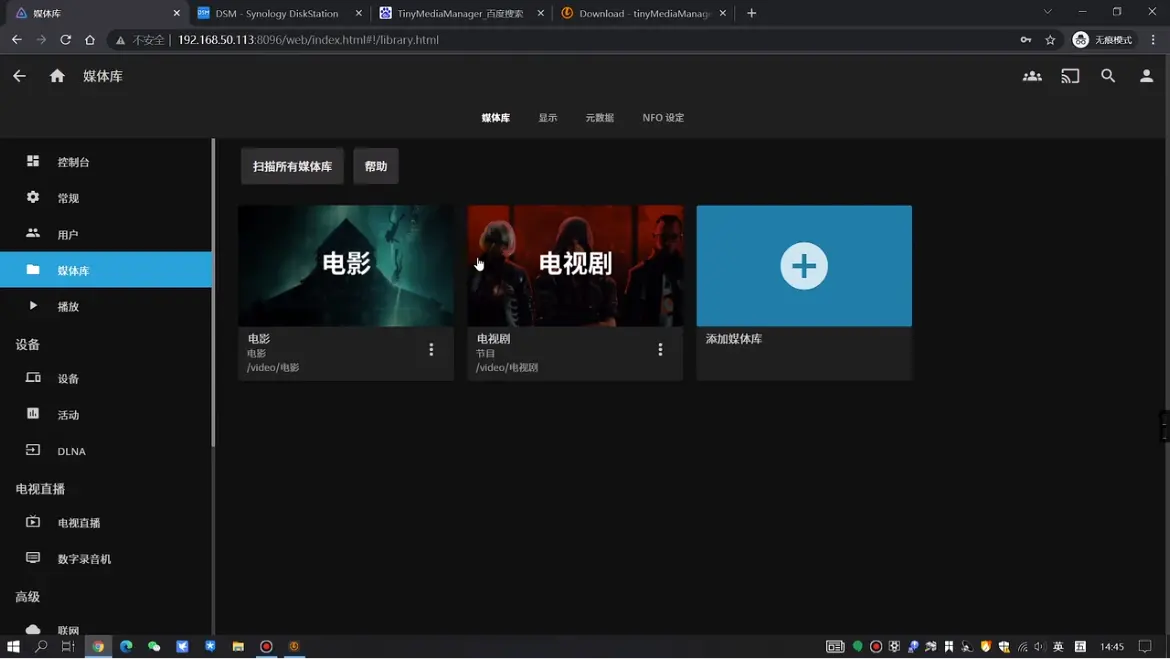Click the home icon in header
The height and width of the screenshot is (659, 1170).
(57, 76)
